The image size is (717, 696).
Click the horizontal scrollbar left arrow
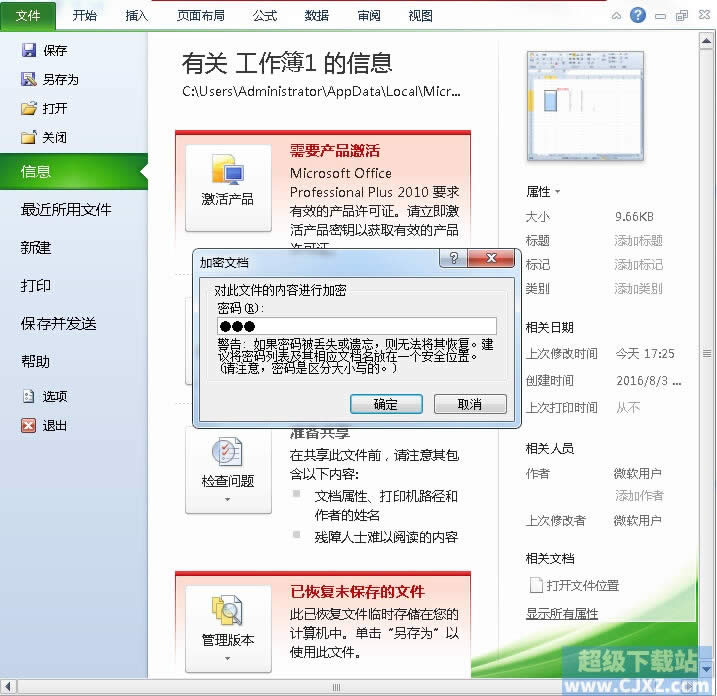point(8,687)
